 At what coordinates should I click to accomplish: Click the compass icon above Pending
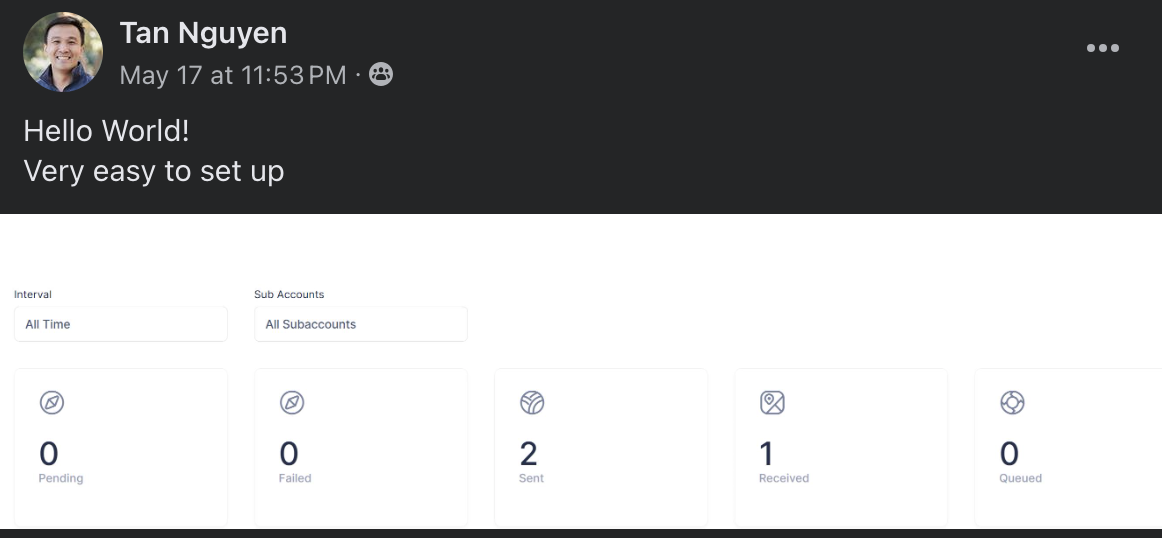pyautogui.click(x=52, y=403)
